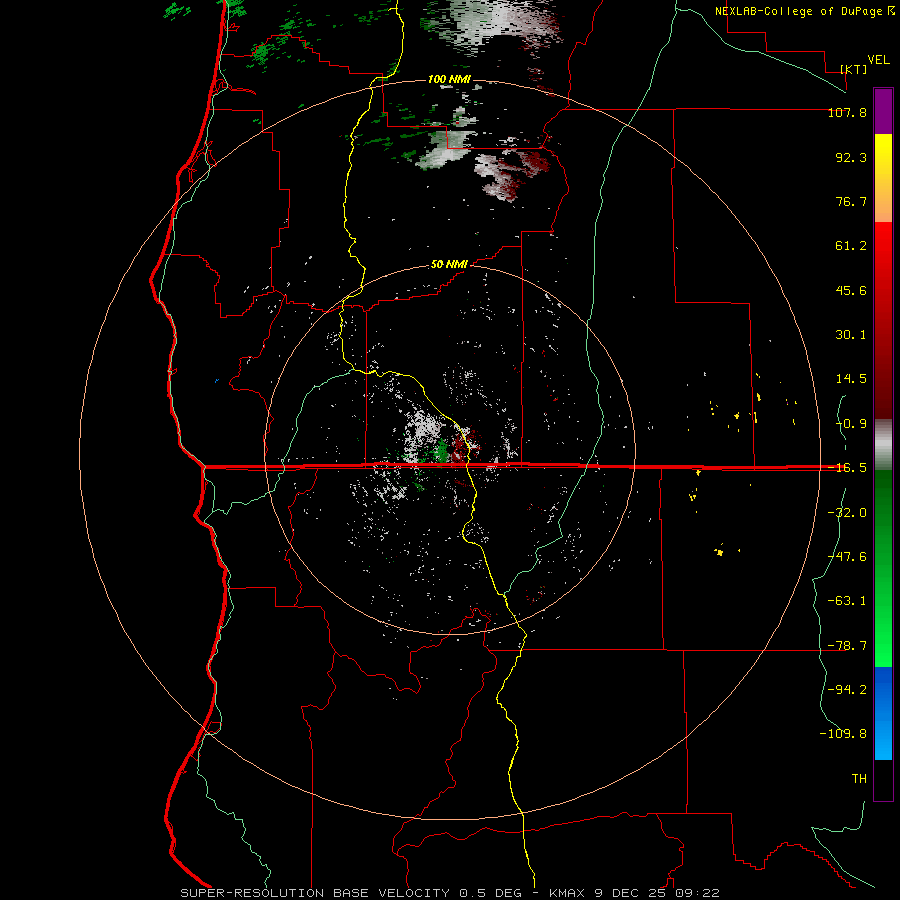Select the 61.2 legend value

(x=851, y=246)
